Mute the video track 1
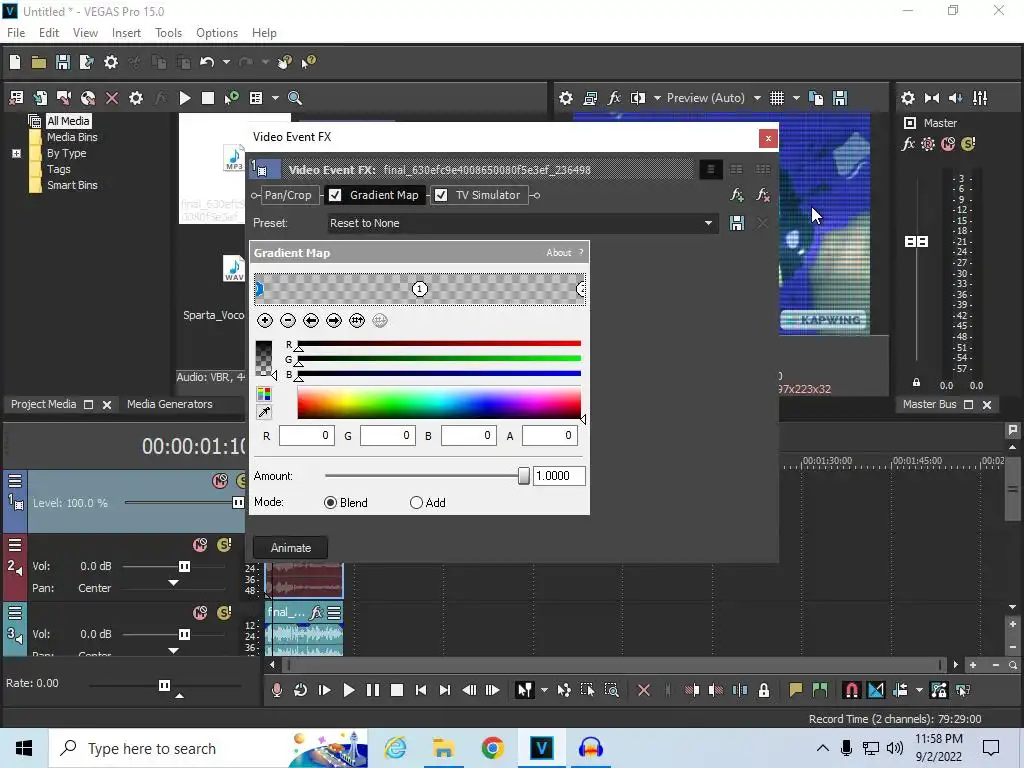 point(220,481)
